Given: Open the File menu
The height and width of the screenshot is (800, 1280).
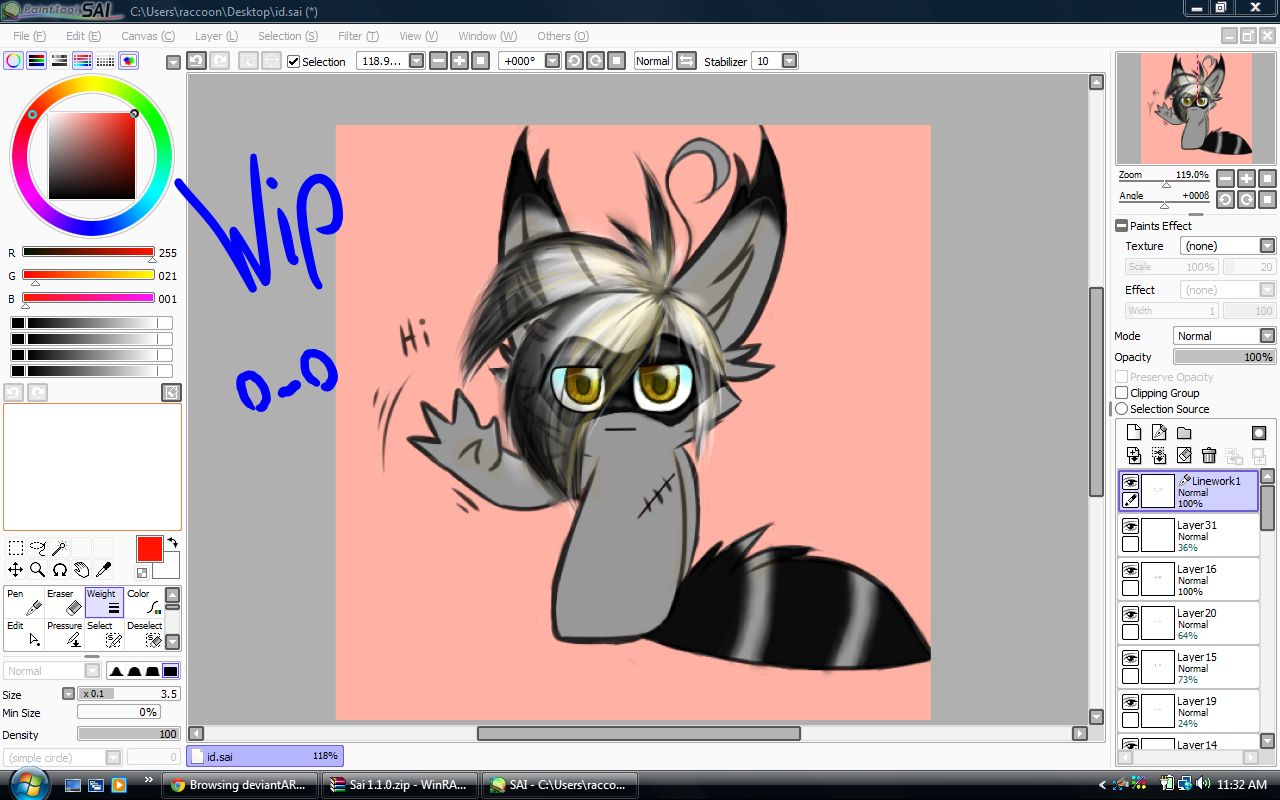Looking at the screenshot, I should coord(29,36).
